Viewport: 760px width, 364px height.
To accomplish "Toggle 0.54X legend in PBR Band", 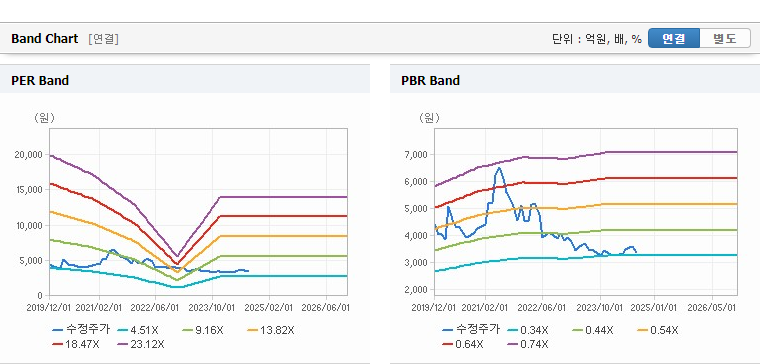I will 658,330.
